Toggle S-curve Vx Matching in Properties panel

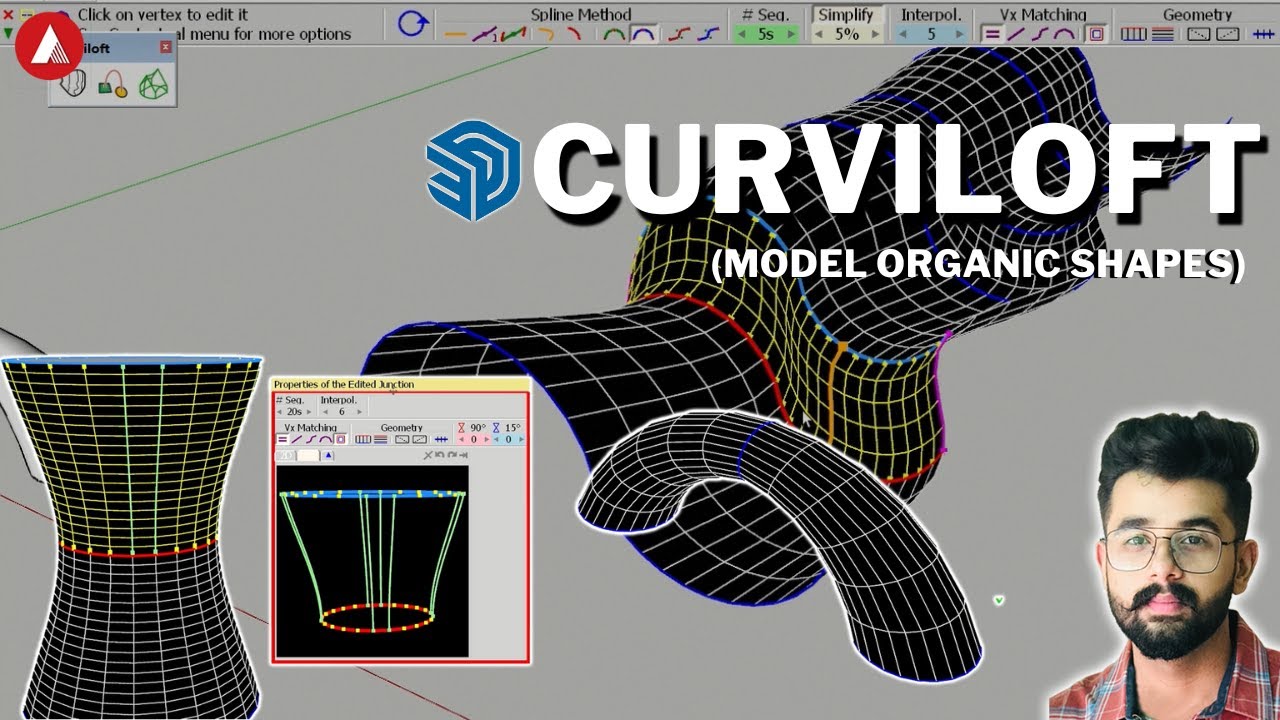311,440
